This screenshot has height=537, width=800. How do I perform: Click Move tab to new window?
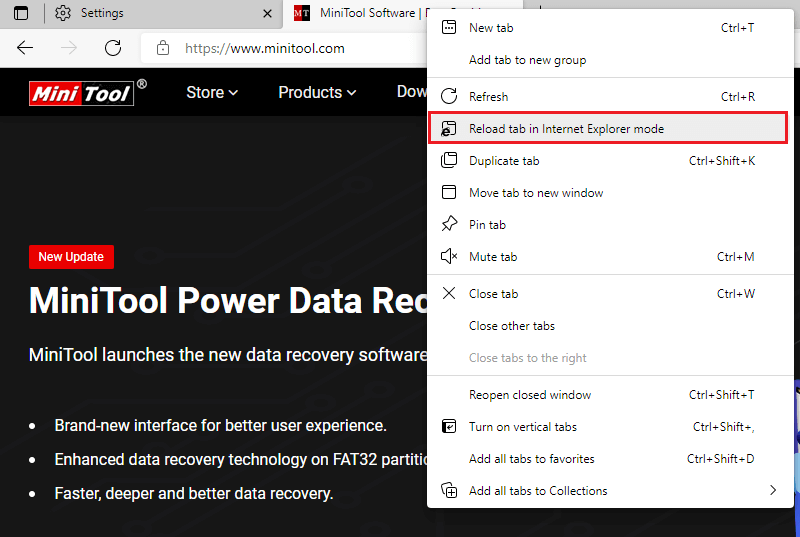pos(536,193)
